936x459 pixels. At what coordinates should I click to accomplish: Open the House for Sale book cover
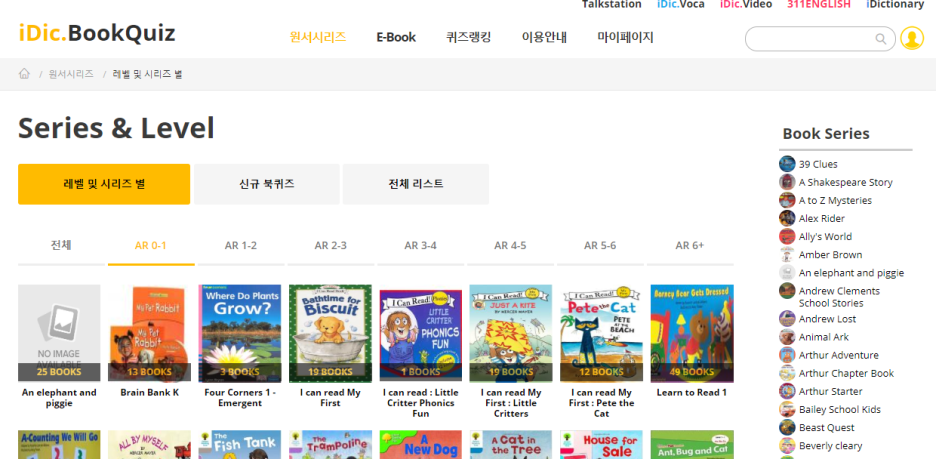point(601,445)
